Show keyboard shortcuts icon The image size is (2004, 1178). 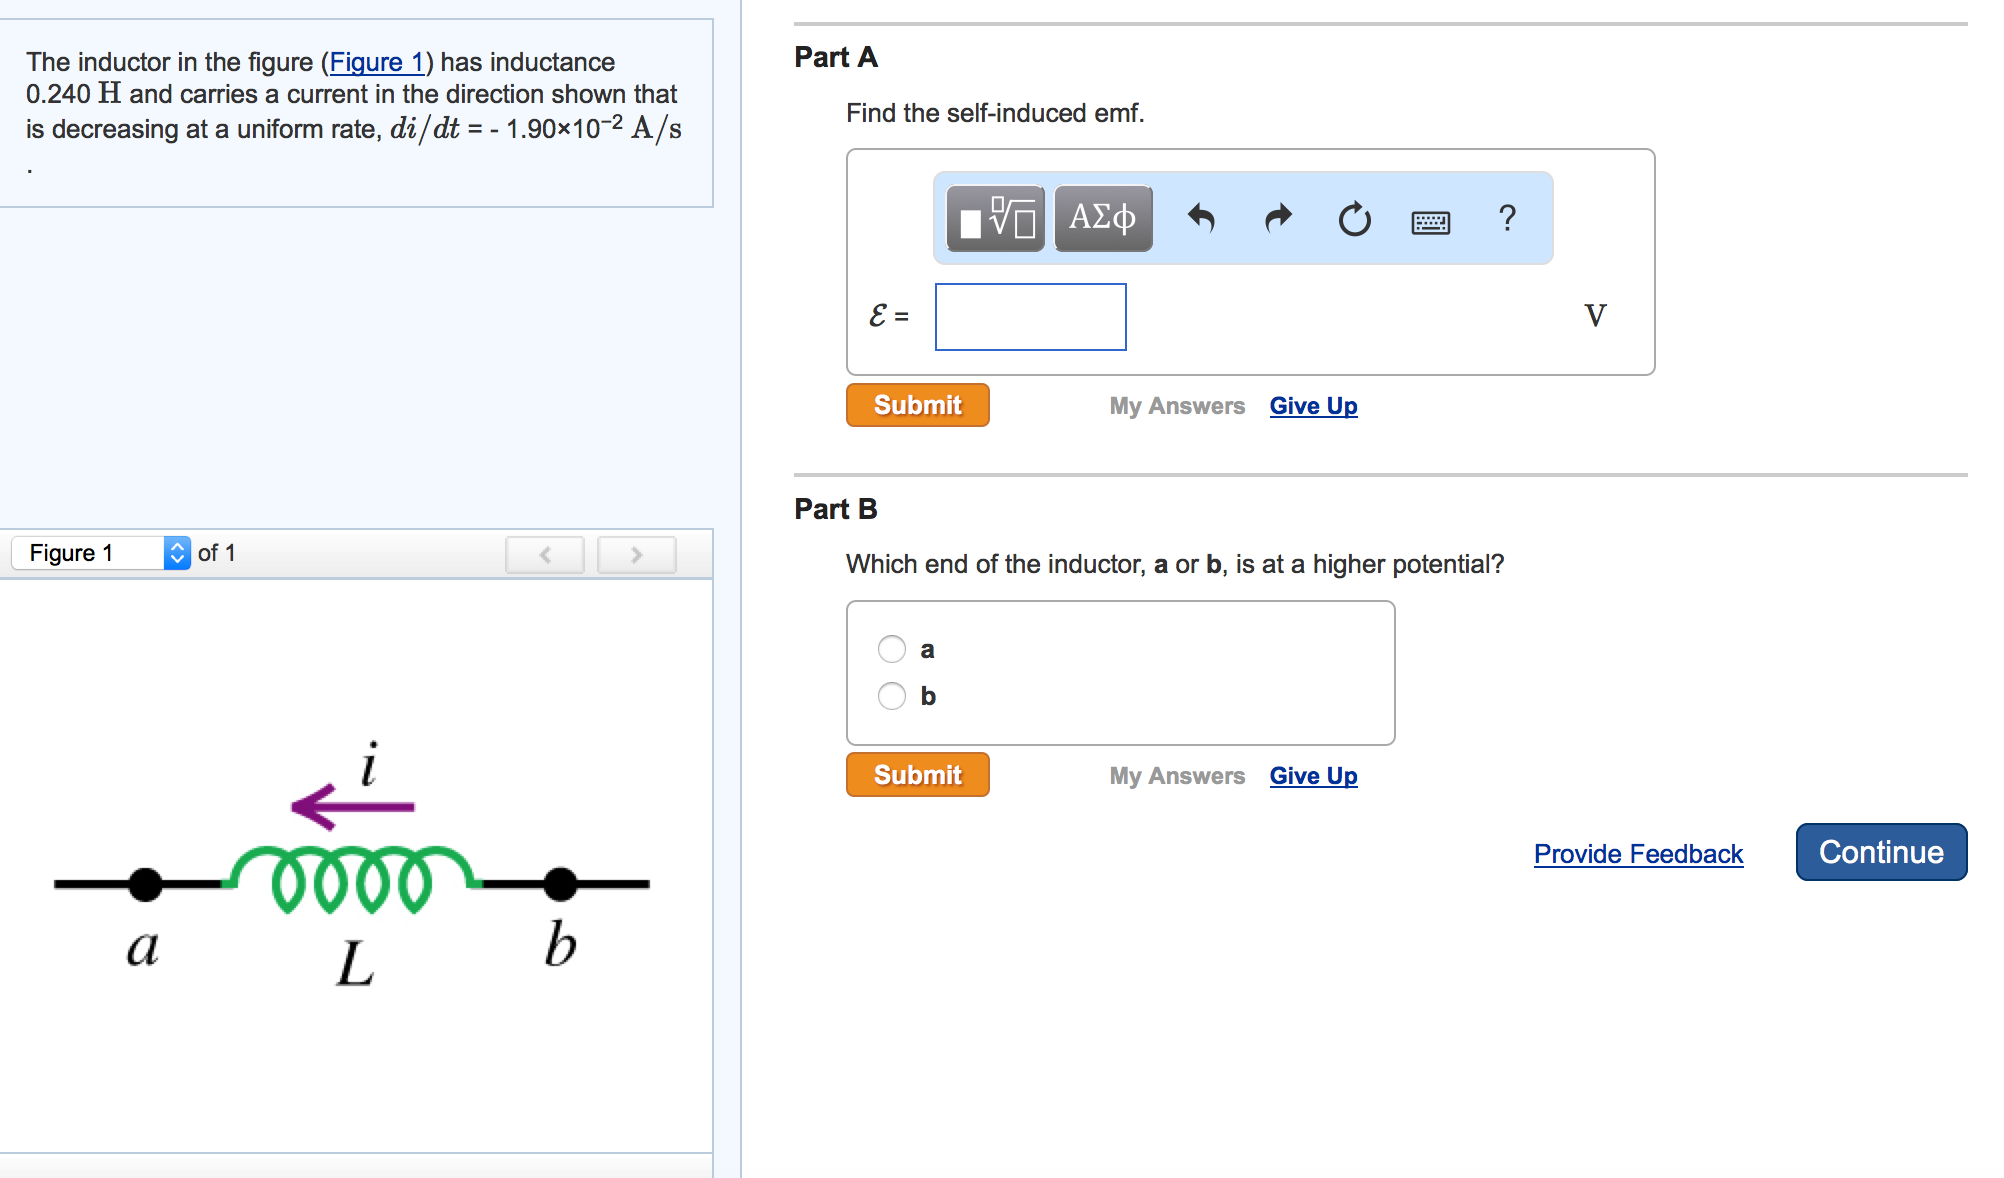click(1430, 221)
